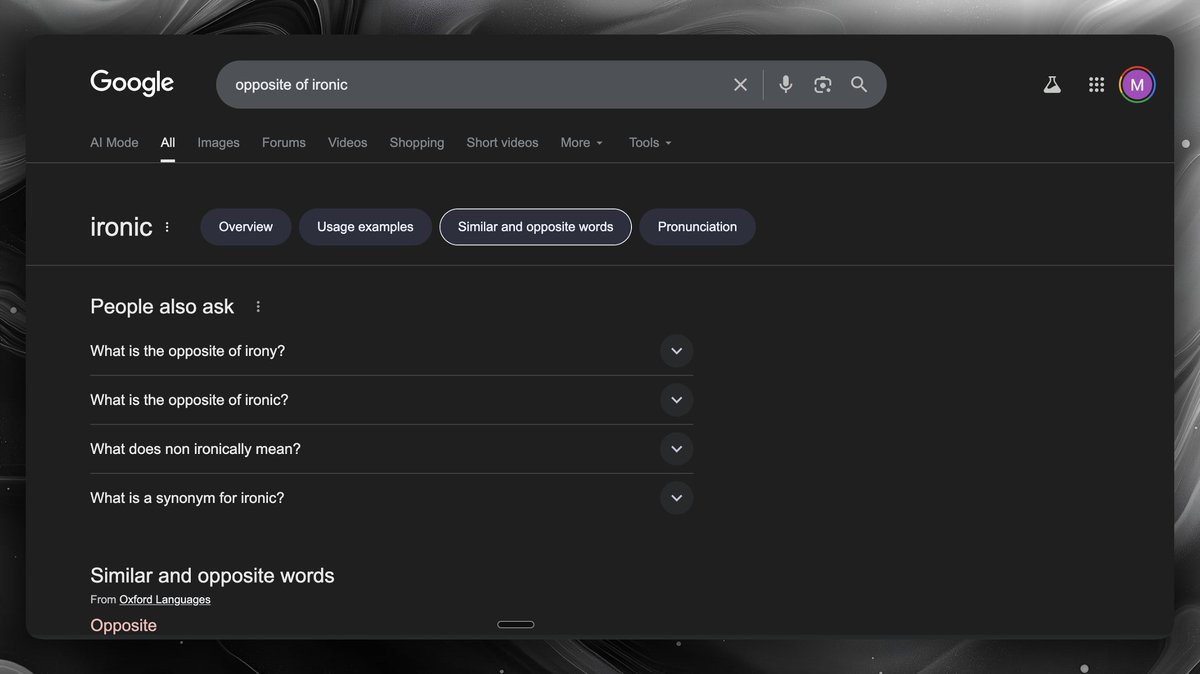Switch to Images tab
1200x674 pixels.
point(218,143)
